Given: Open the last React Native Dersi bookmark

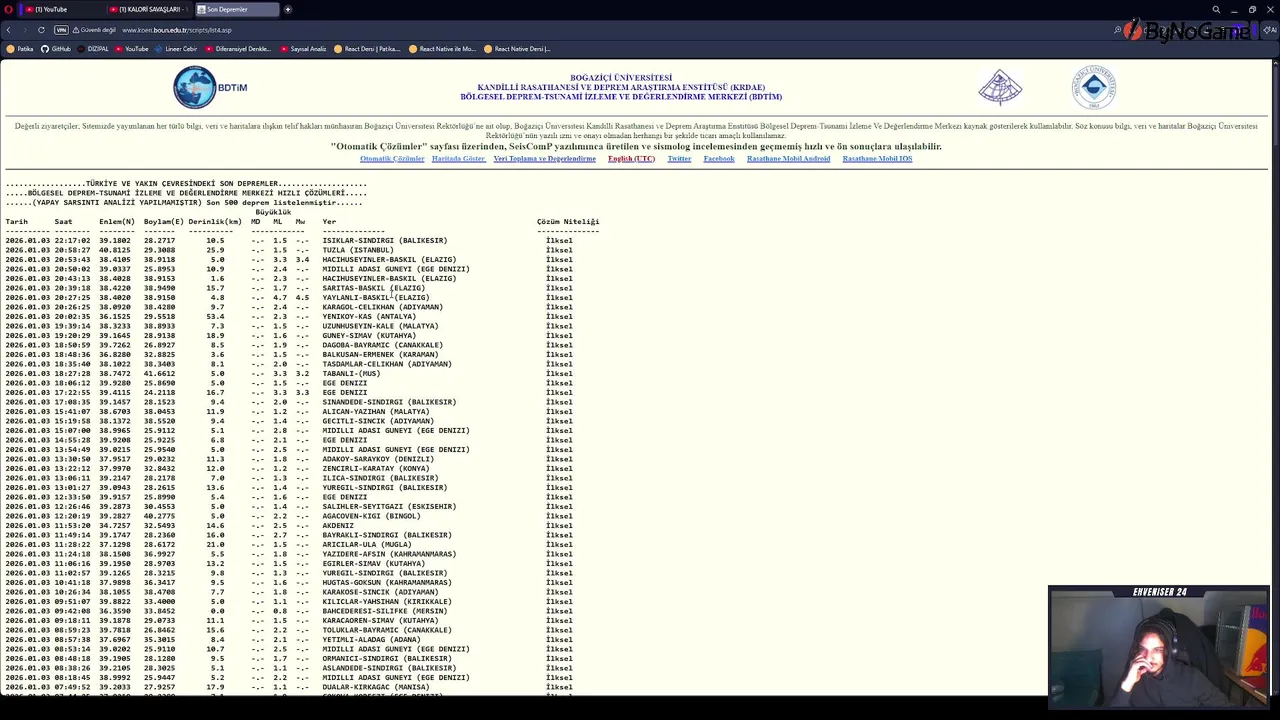Looking at the screenshot, I should [517, 48].
